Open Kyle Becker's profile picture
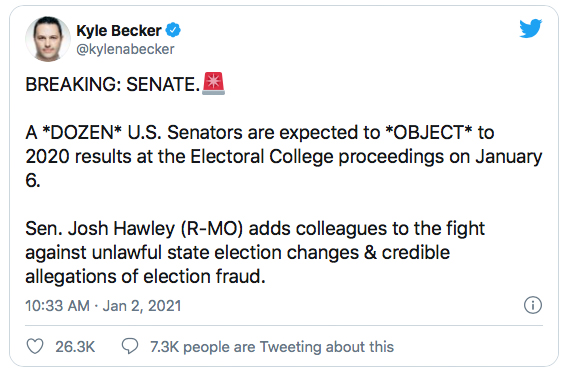Viewport: 564px width, 372px height. [x=48, y=39]
